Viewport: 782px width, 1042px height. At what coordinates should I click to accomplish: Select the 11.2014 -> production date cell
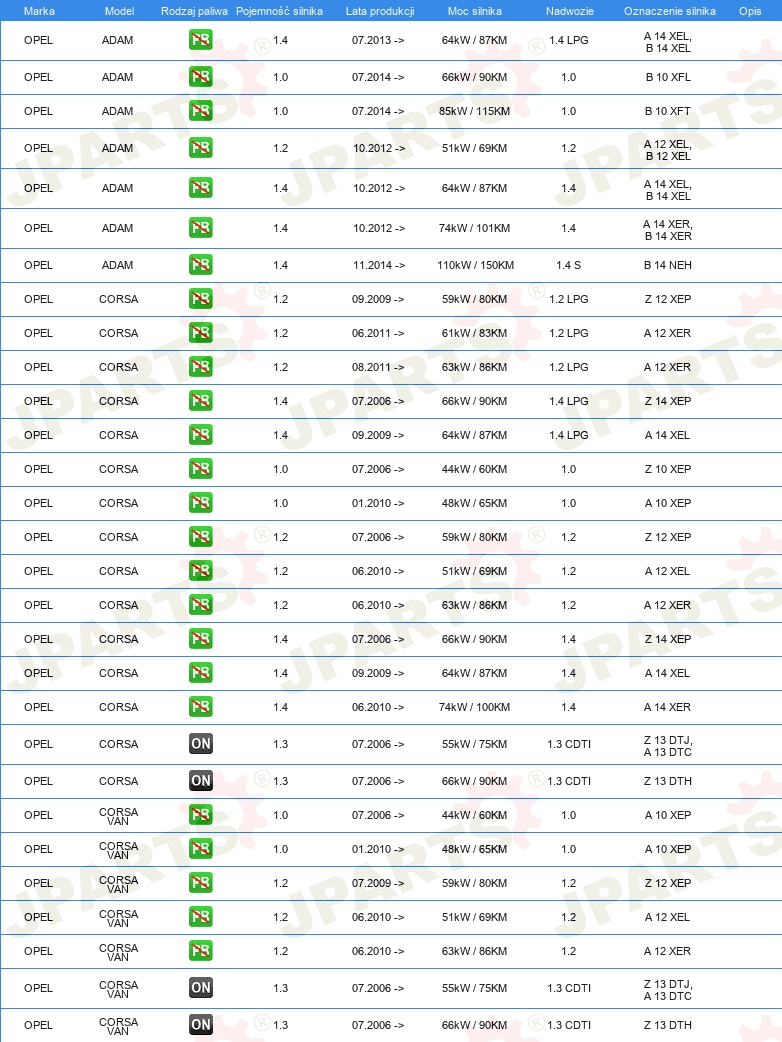(x=379, y=265)
